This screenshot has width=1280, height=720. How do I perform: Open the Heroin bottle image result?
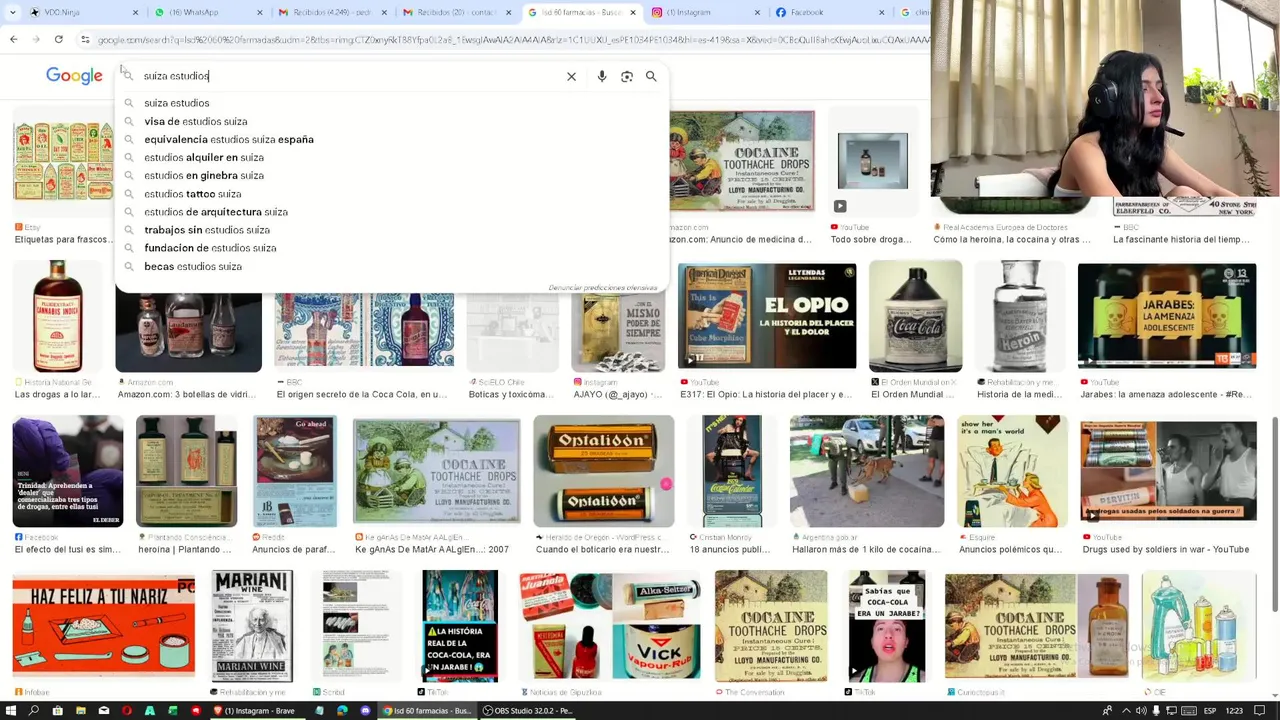[1019, 316]
